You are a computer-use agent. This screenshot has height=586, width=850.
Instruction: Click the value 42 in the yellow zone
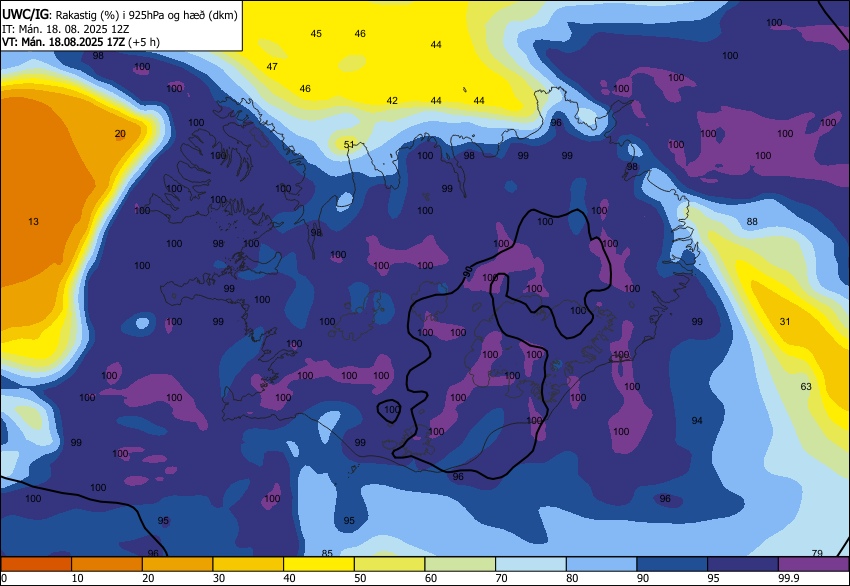(x=392, y=100)
